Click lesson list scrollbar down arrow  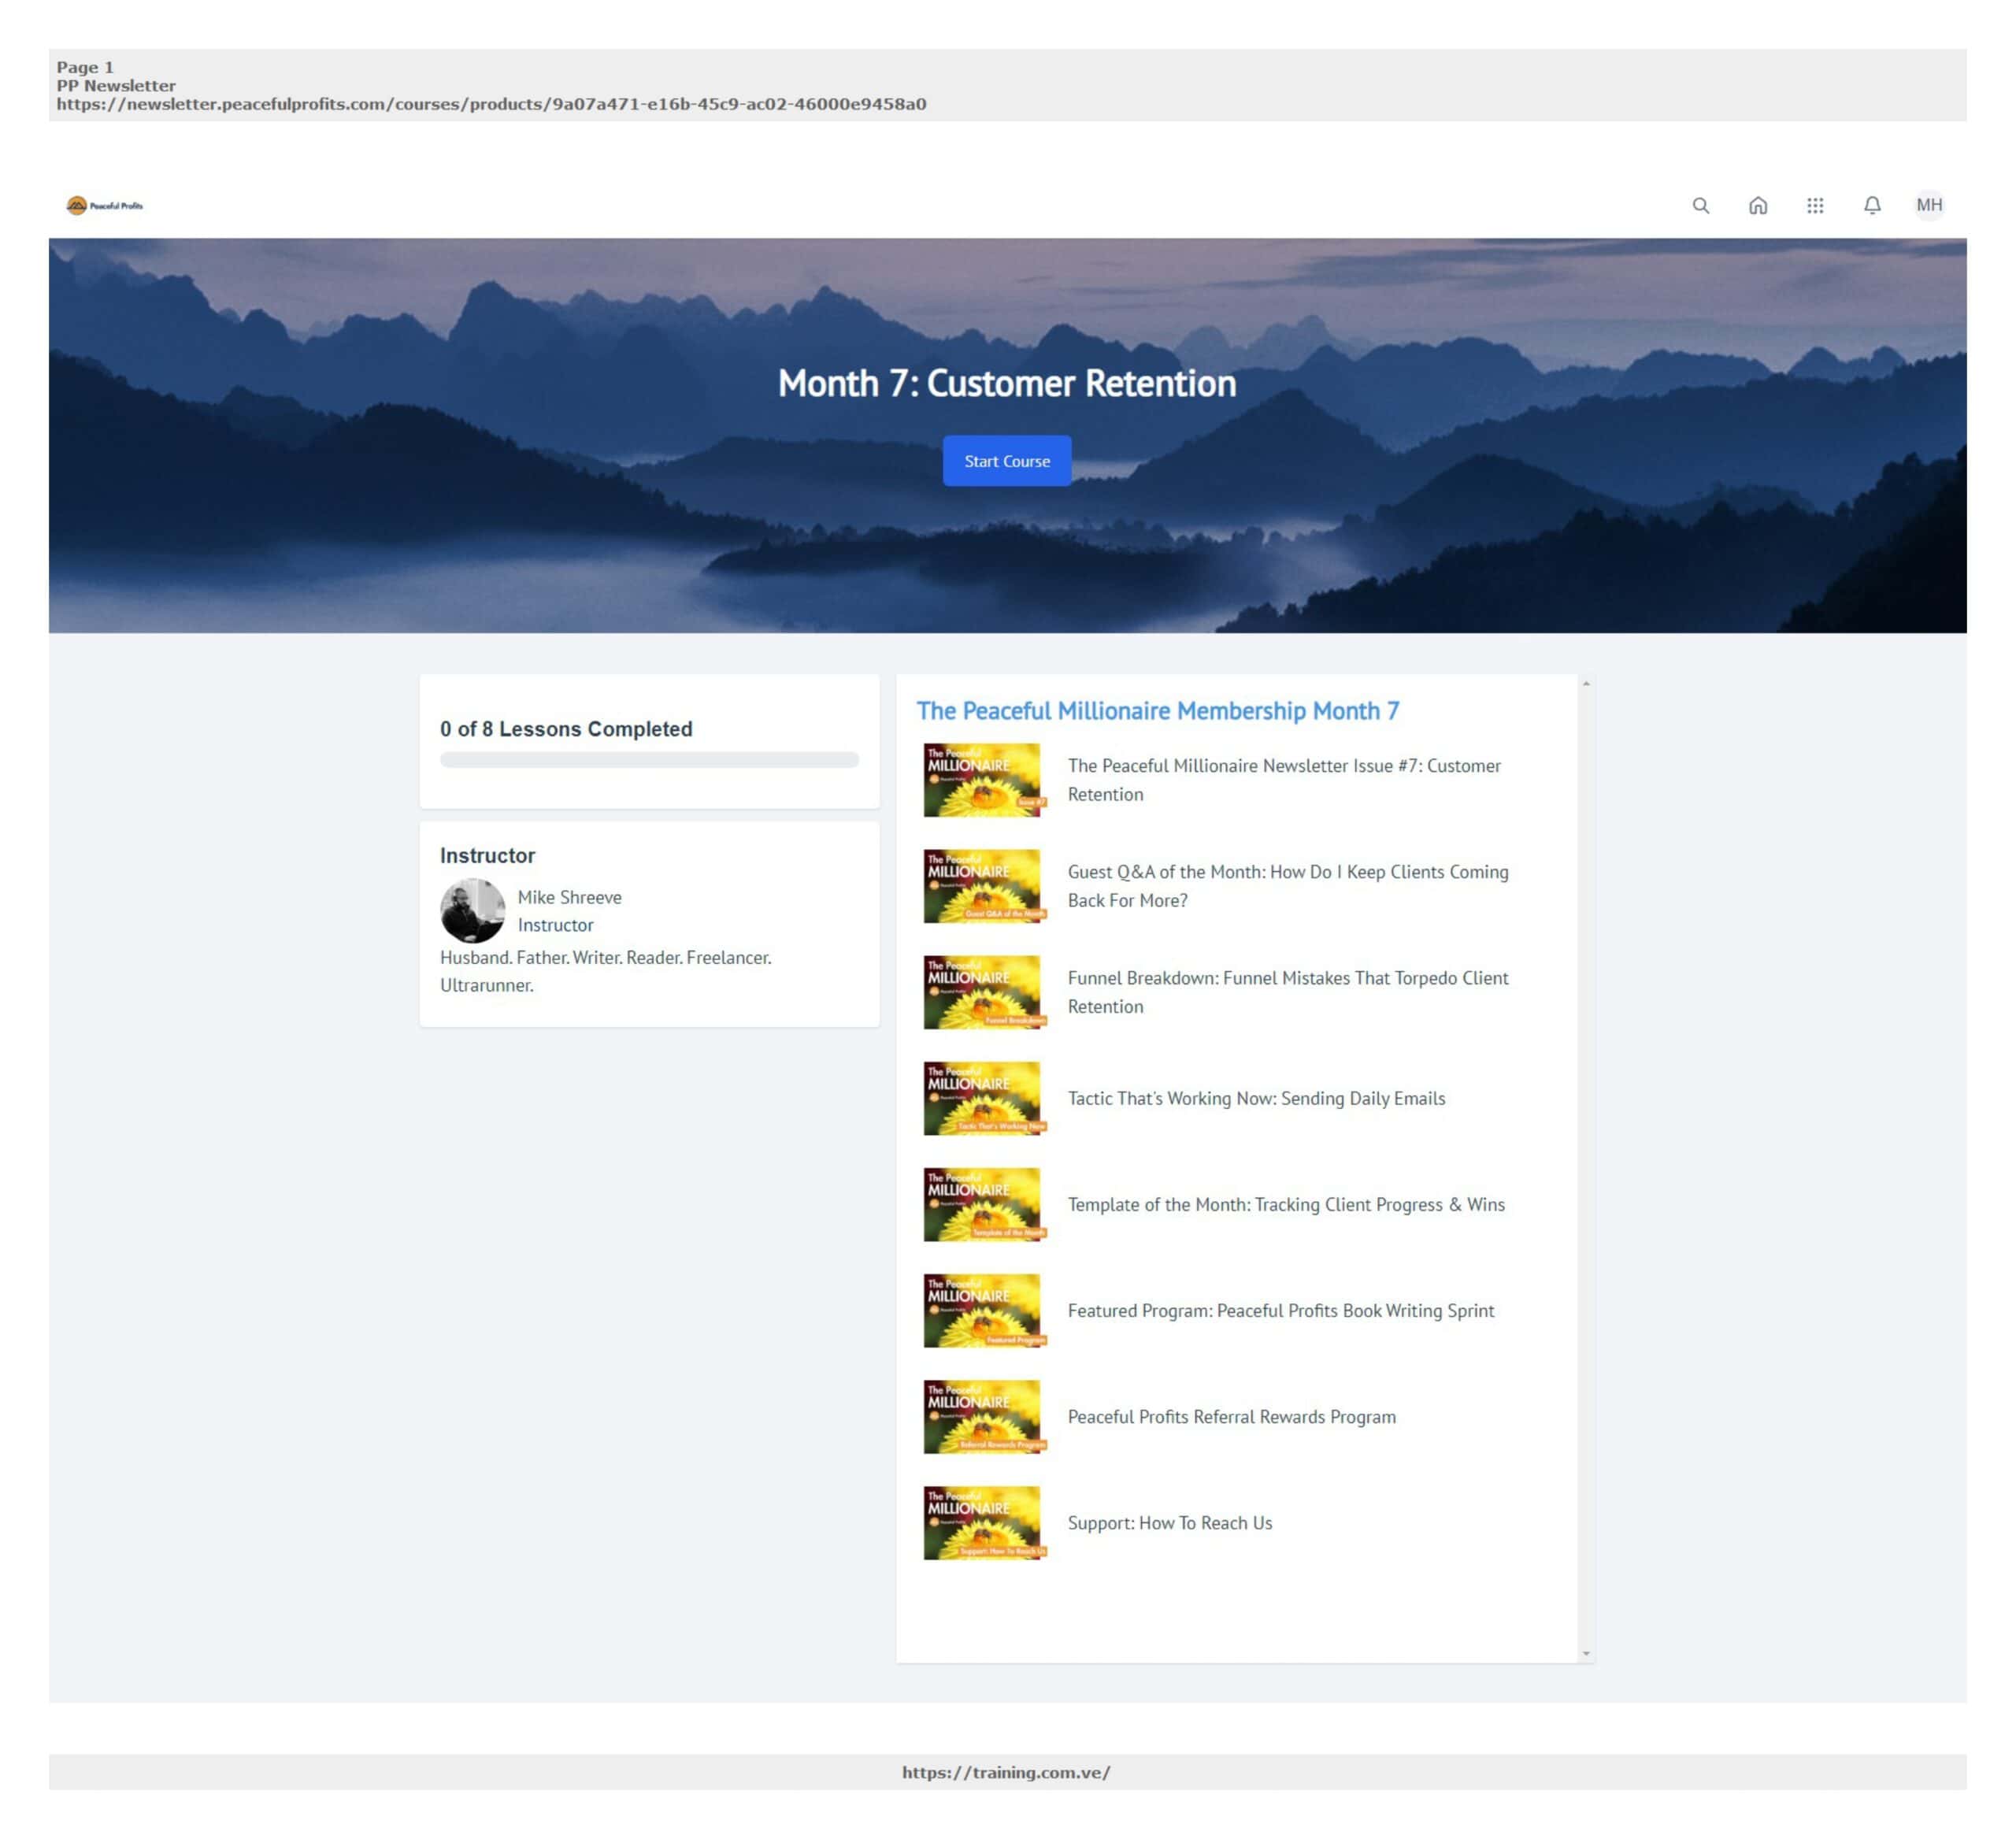(x=1585, y=1653)
